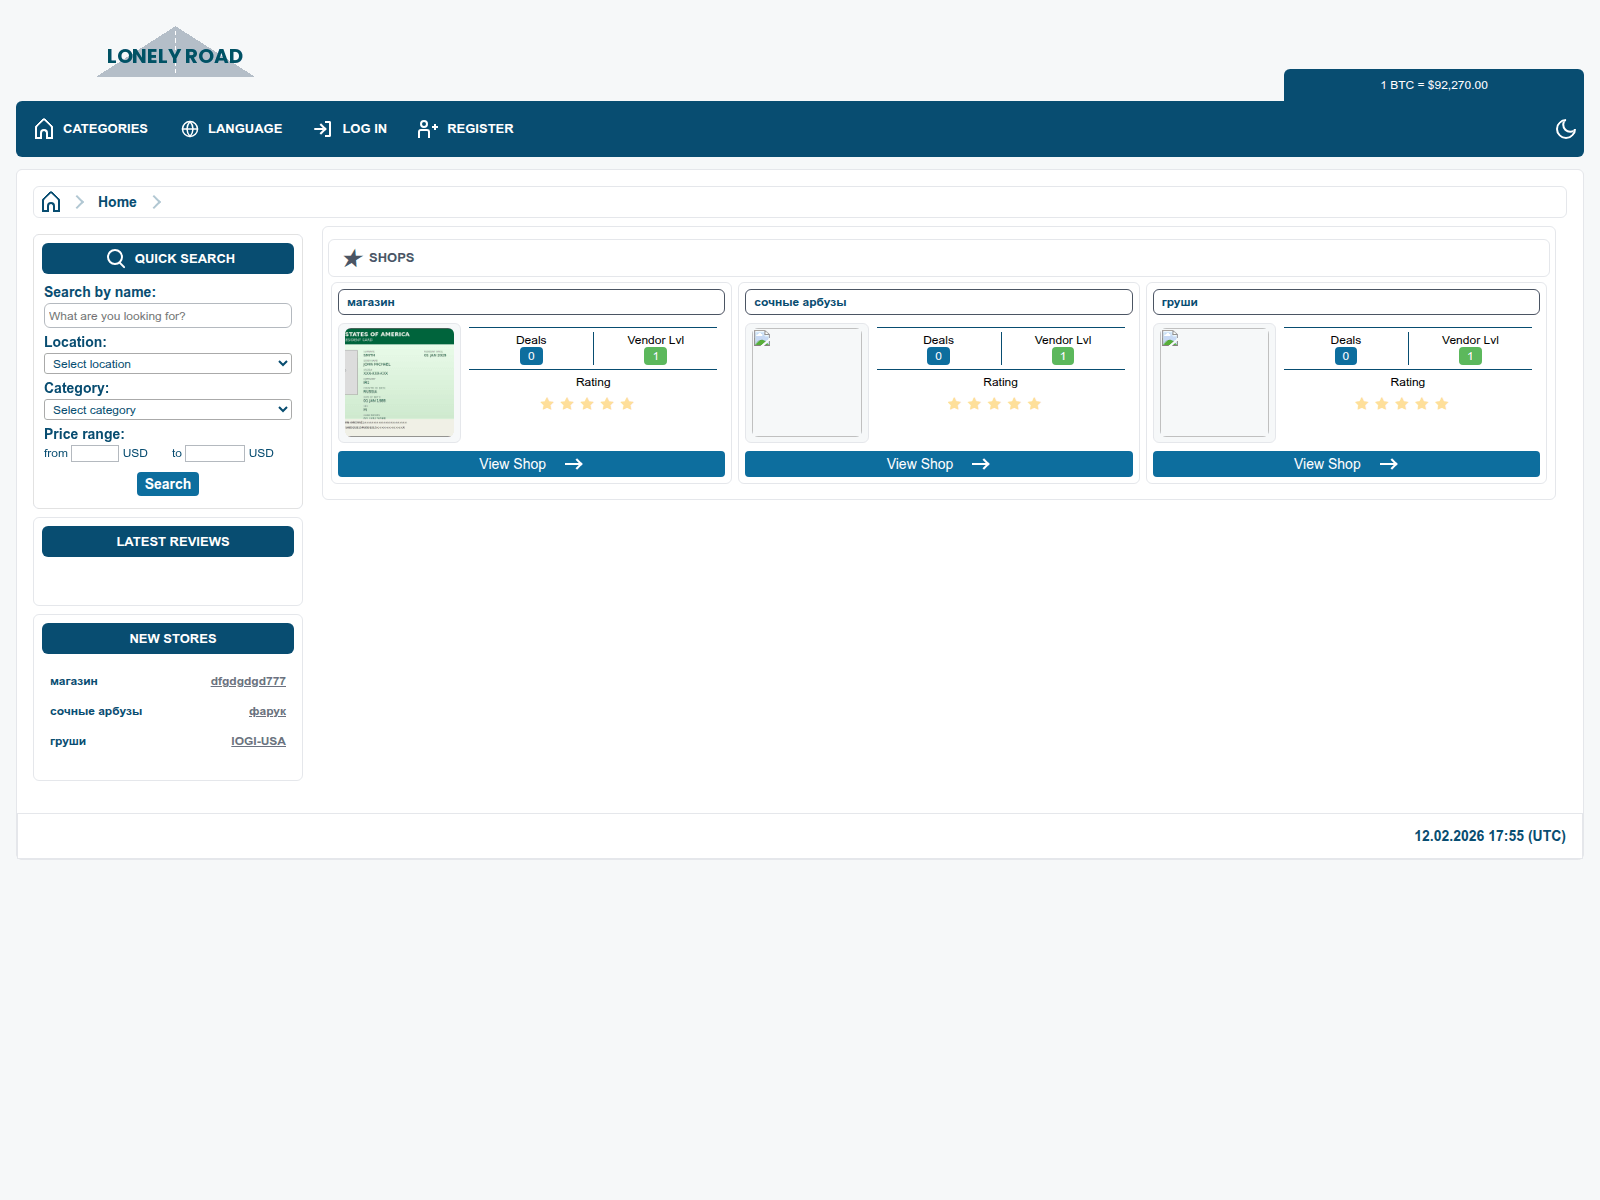1600x1200 pixels.
Task: Open the Select category dropdown
Action: coord(167,409)
